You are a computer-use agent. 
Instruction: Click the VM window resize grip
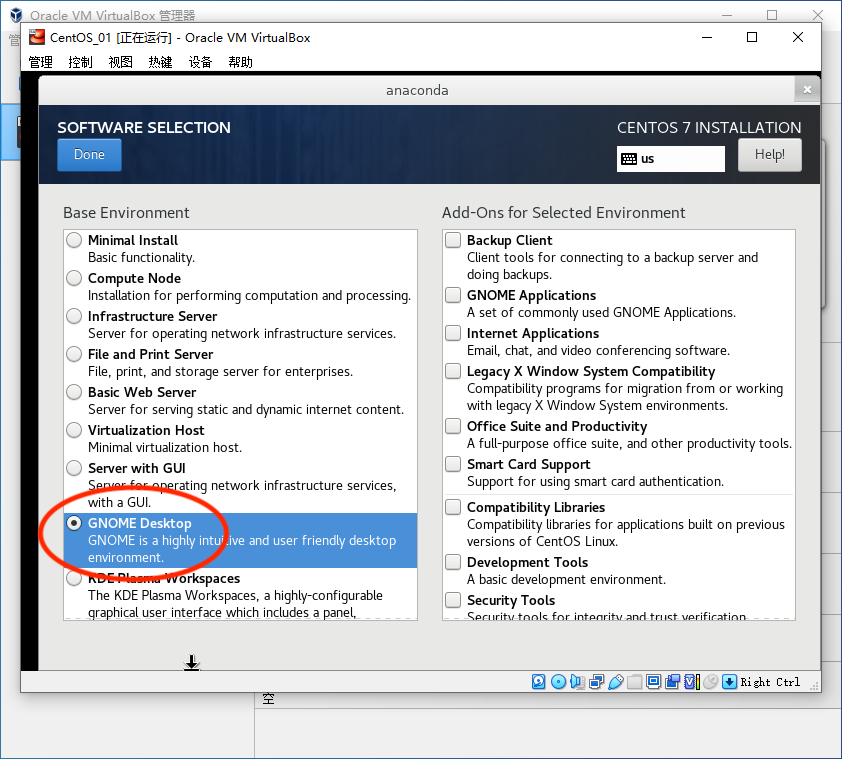[815, 685]
